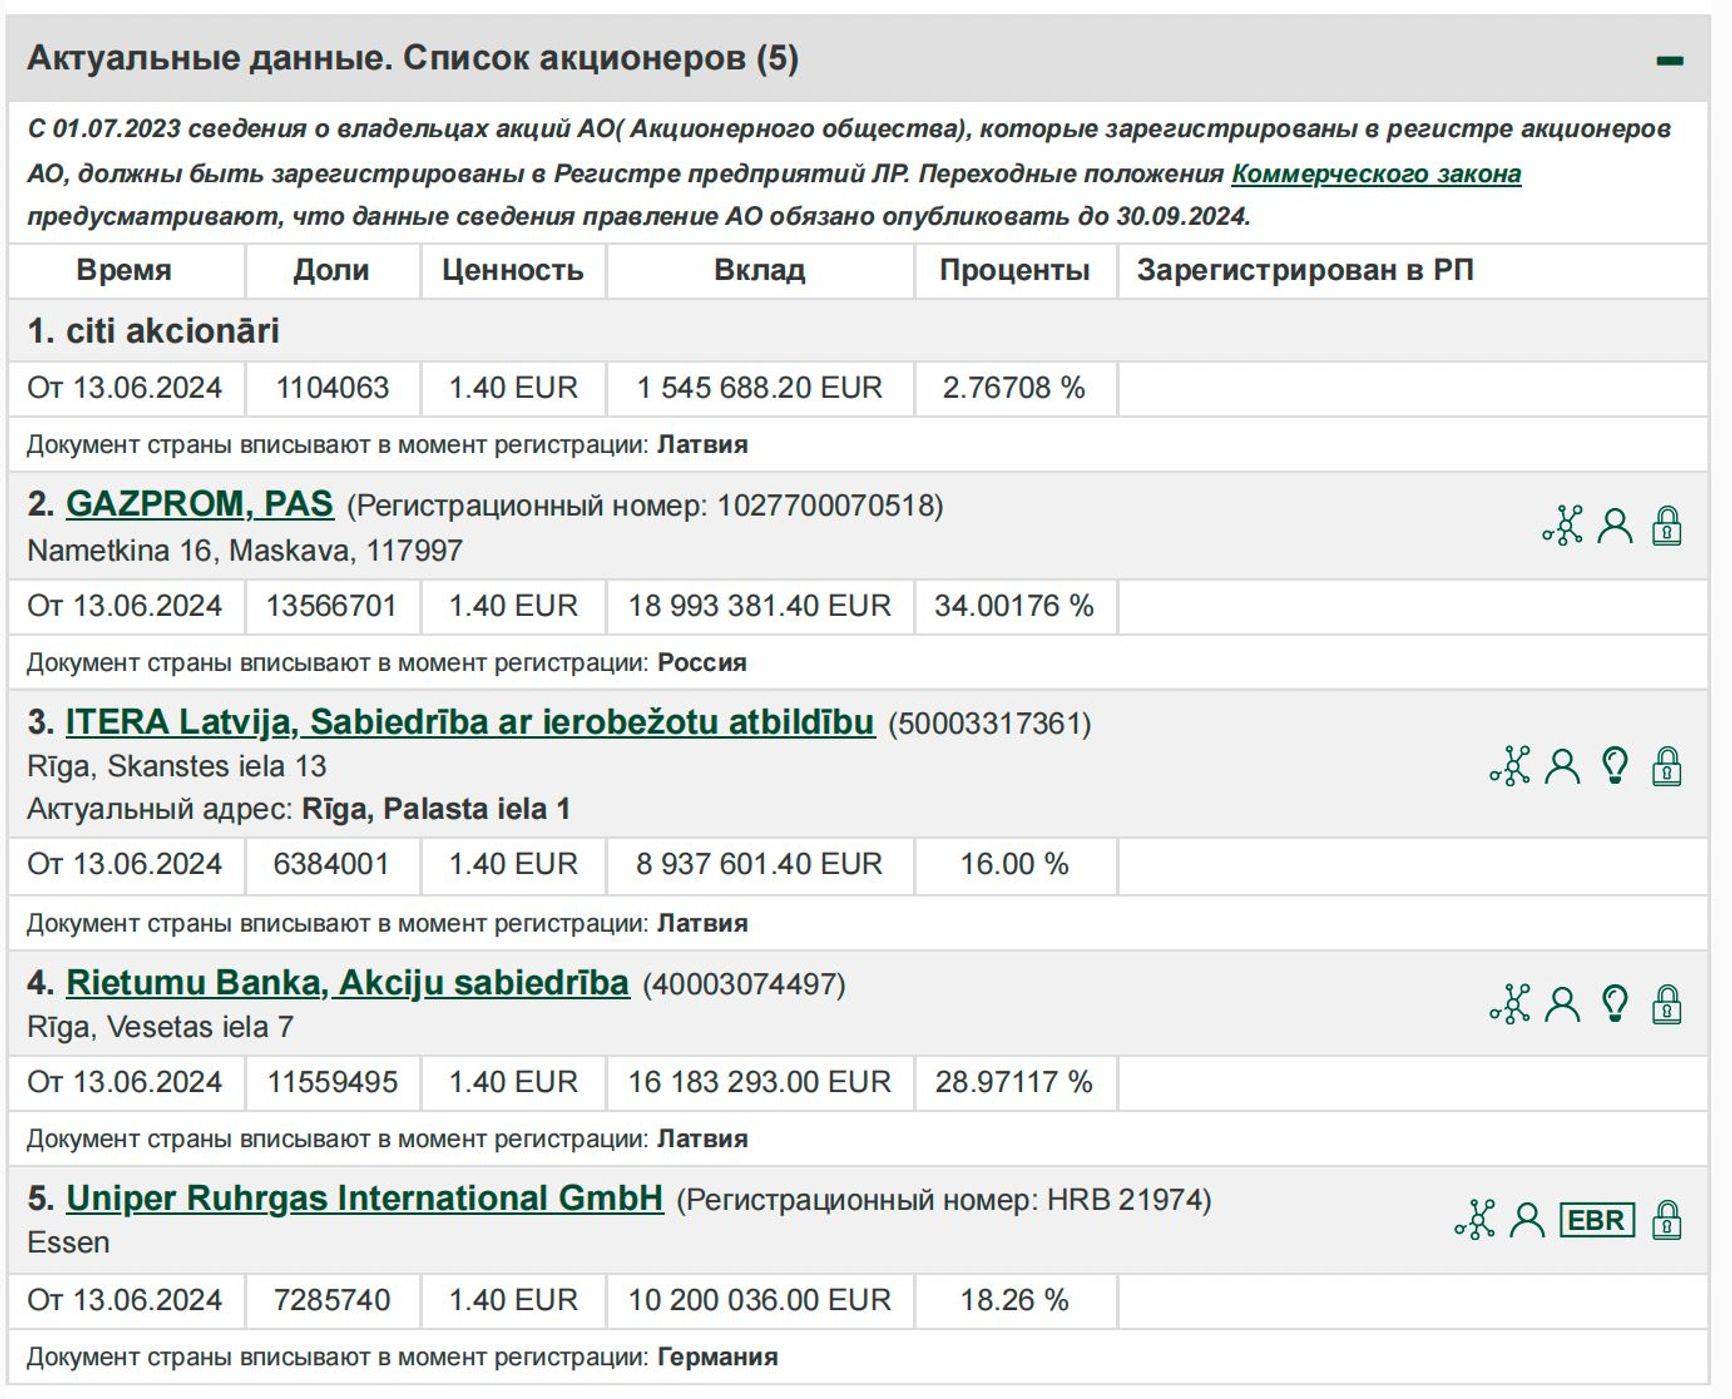This screenshot has height=1399, width=1732.
Task: Click the lightbulb icon for ITERA Latvija
Action: coord(1614,763)
